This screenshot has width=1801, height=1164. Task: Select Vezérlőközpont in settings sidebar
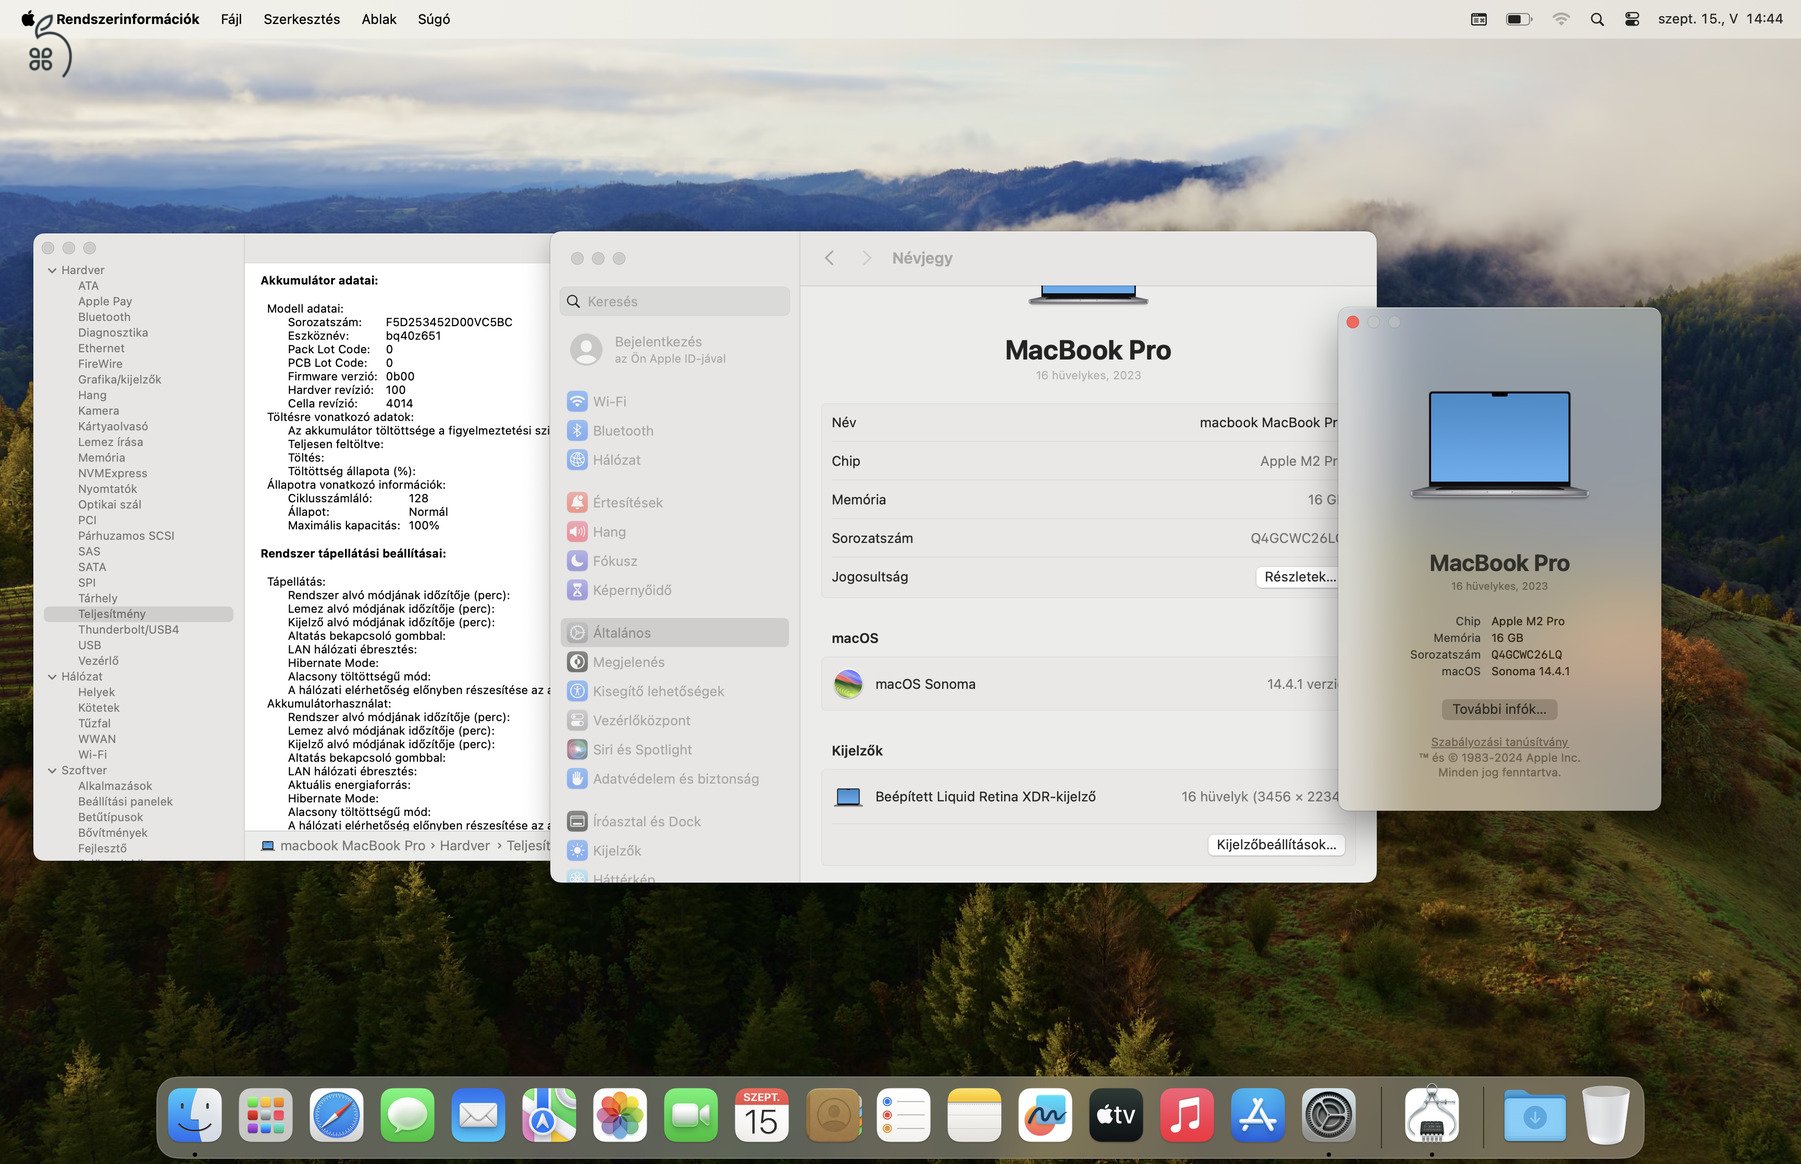(x=675, y=721)
